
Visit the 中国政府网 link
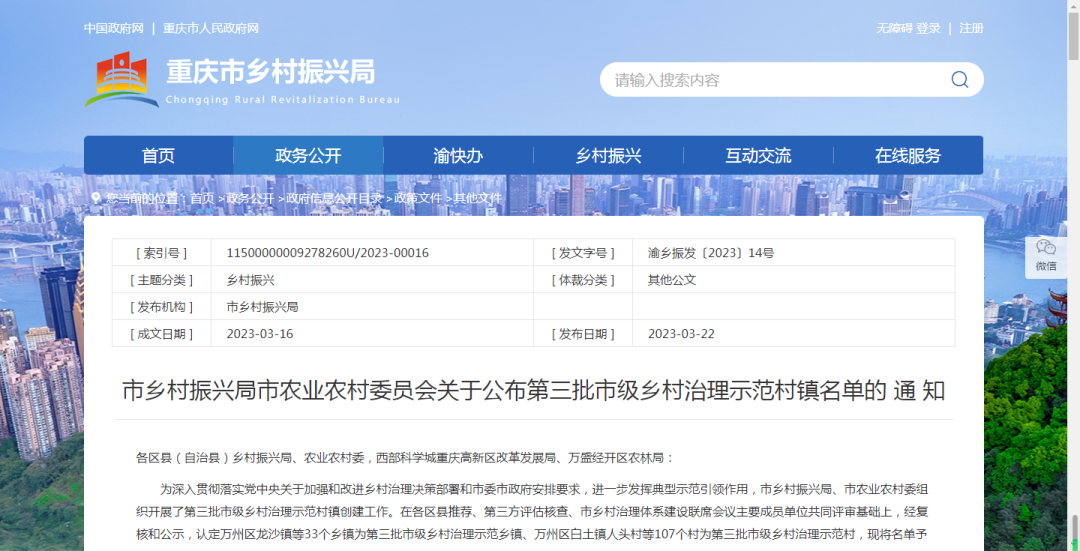click(x=114, y=28)
